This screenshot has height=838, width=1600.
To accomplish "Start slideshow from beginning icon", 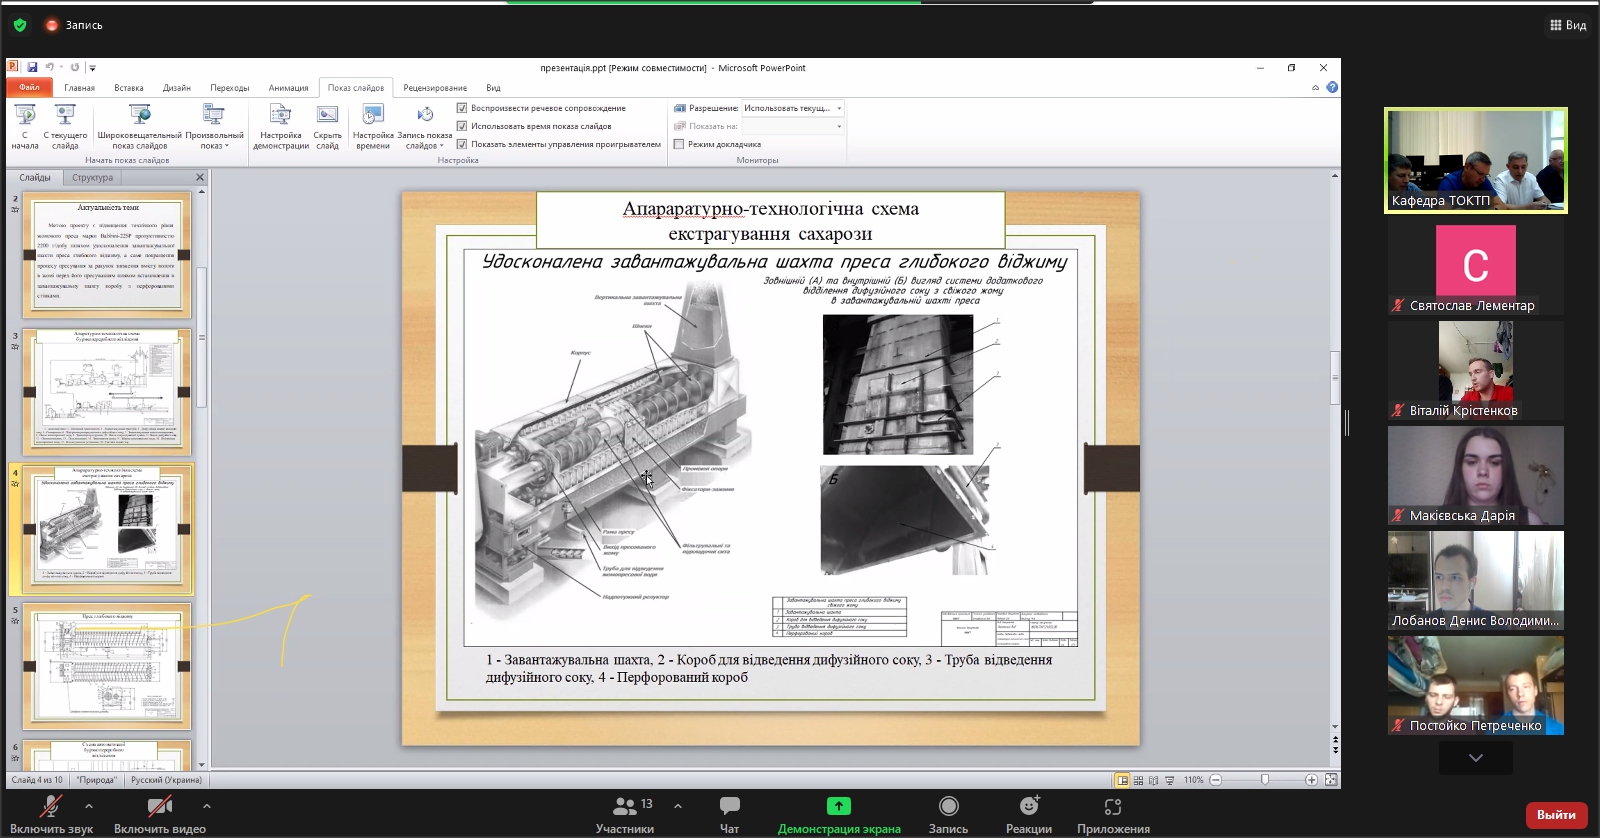I will tap(25, 116).
